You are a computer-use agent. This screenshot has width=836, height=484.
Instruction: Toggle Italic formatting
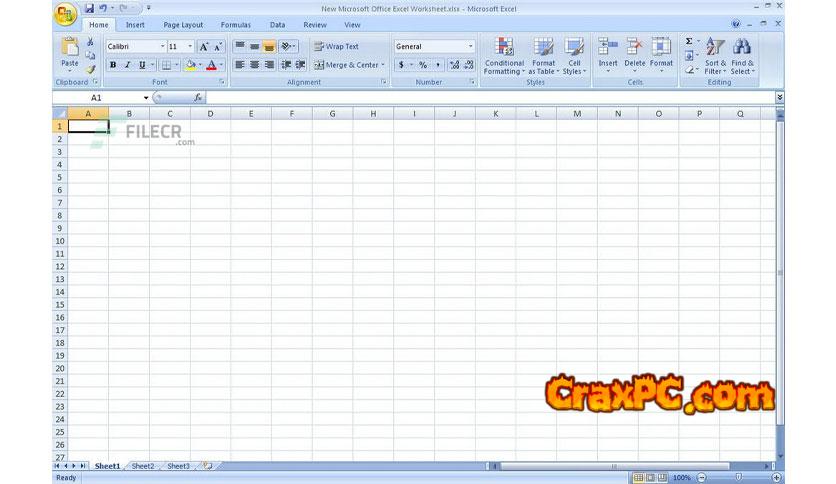pos(127,65)
